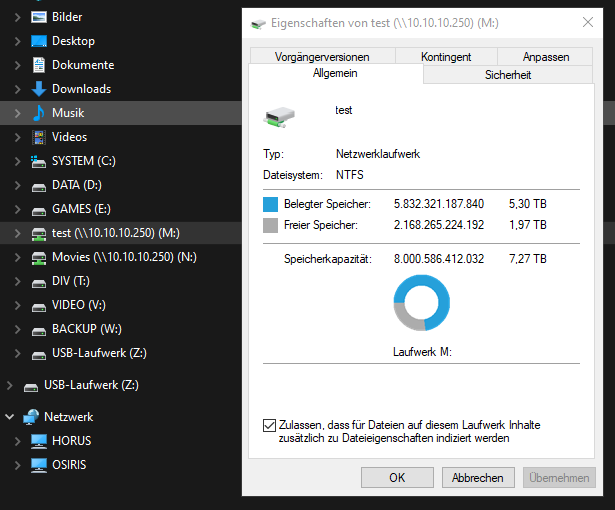Viewport: 615px width, 510px height.
Task: Click the Übernehmen button
Action: tap(559, 477)
